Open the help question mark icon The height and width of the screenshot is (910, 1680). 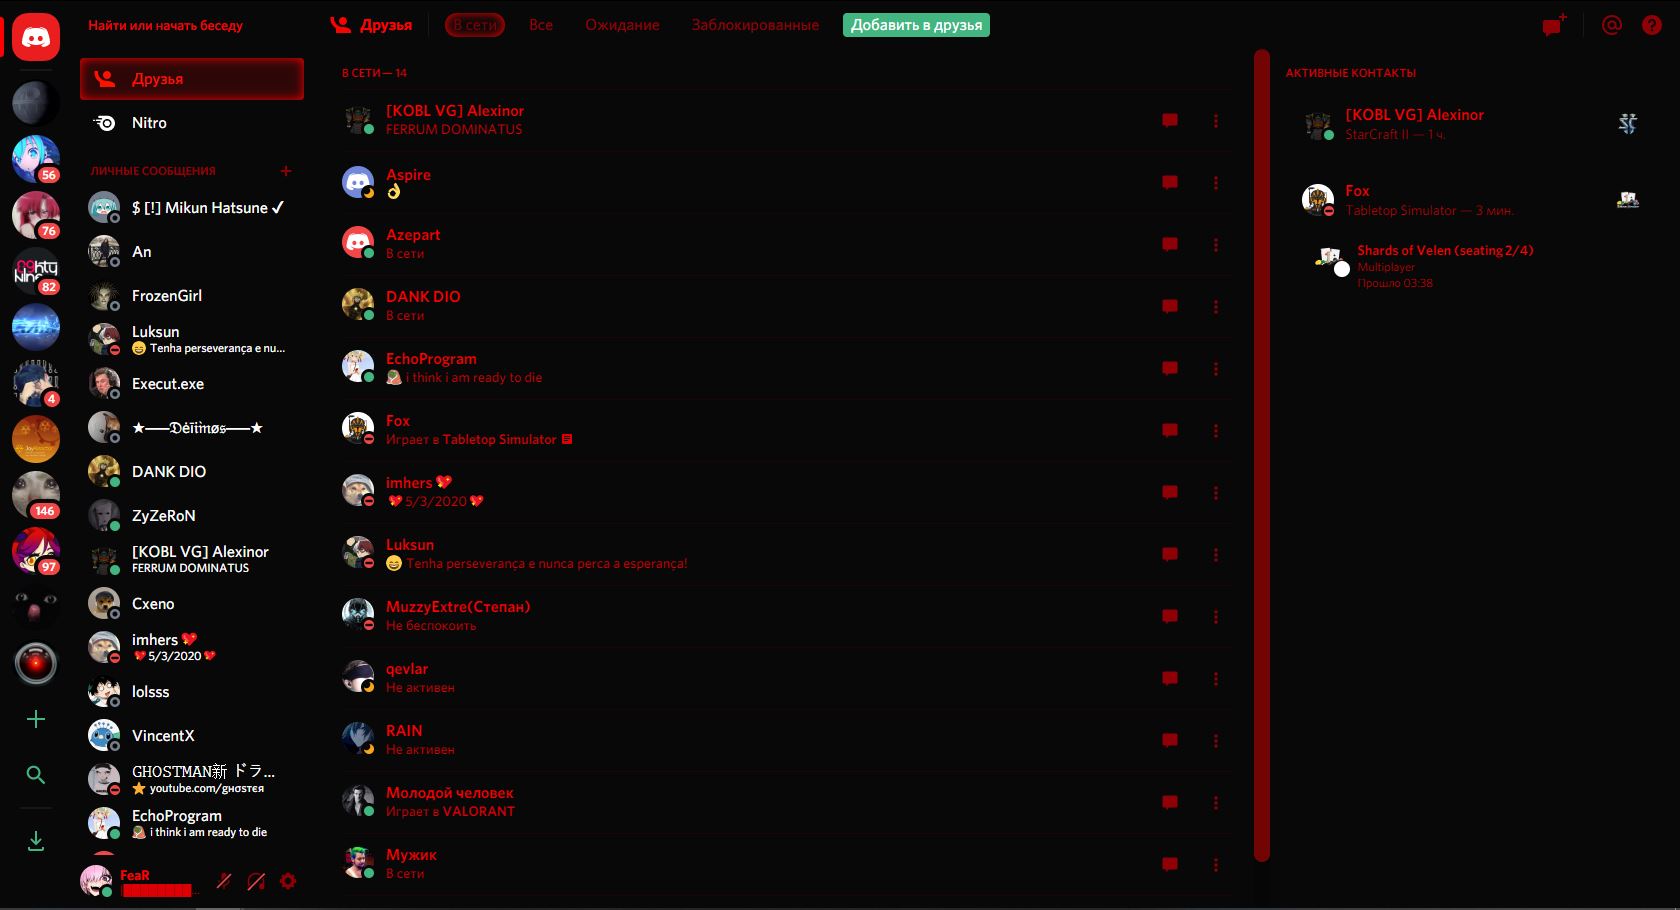pyautogui.click(x=1652, y=25)
